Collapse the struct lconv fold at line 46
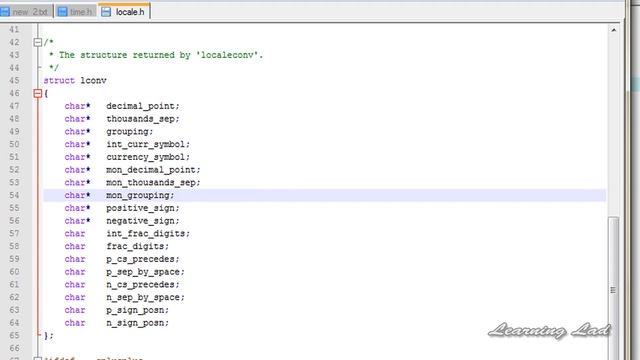 point(38,93)
